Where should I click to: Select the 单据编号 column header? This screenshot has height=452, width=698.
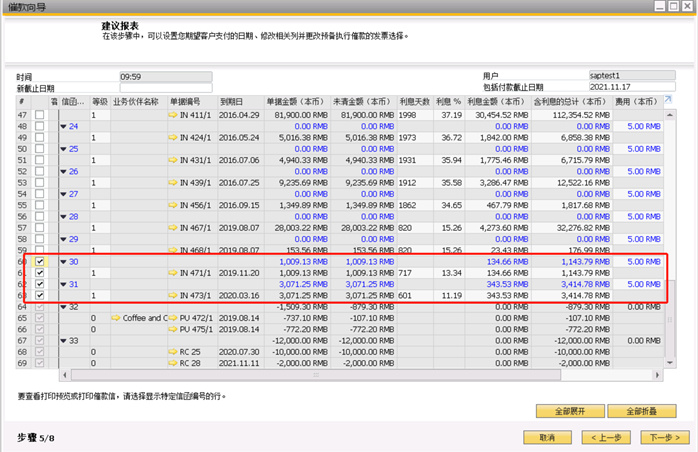point(192,102)
